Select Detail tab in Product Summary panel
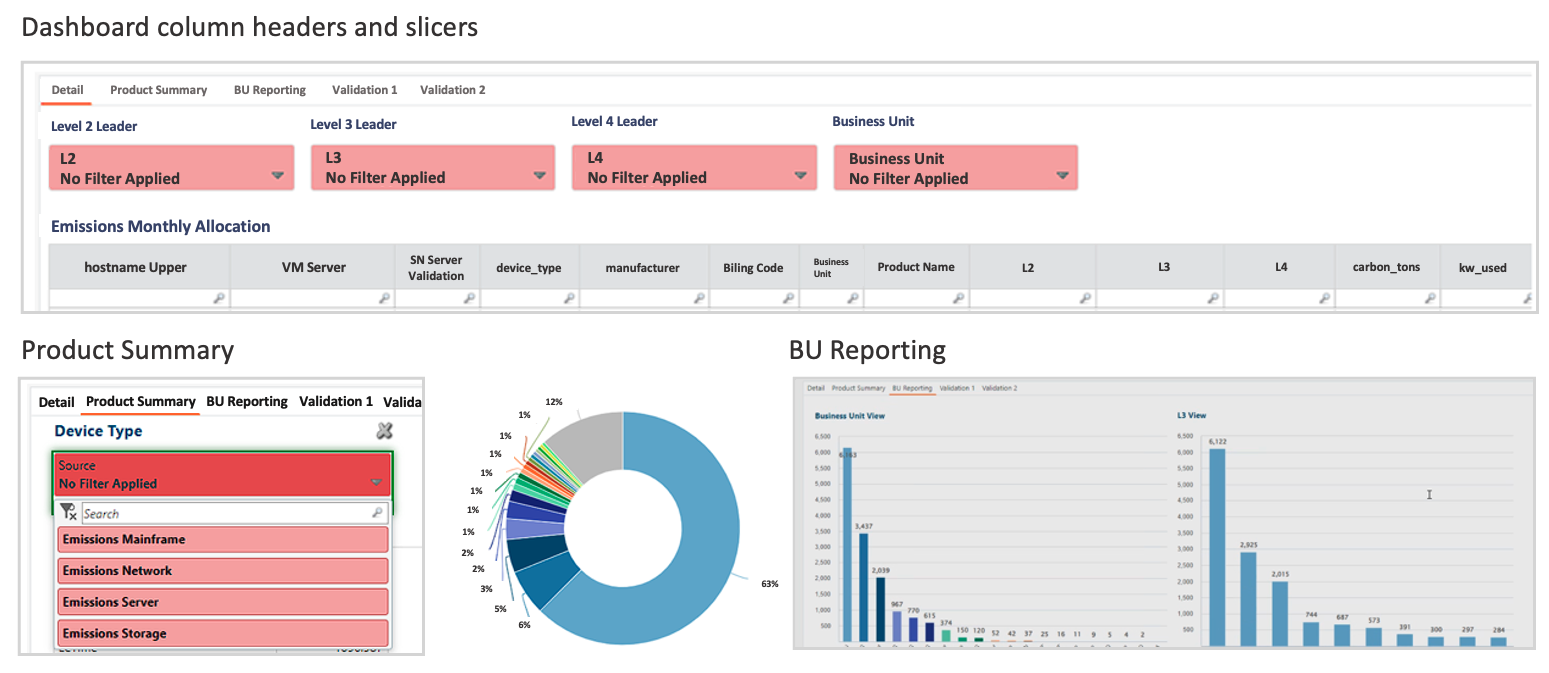Screen dimensions: 1549x673 (x=56, y=402)
